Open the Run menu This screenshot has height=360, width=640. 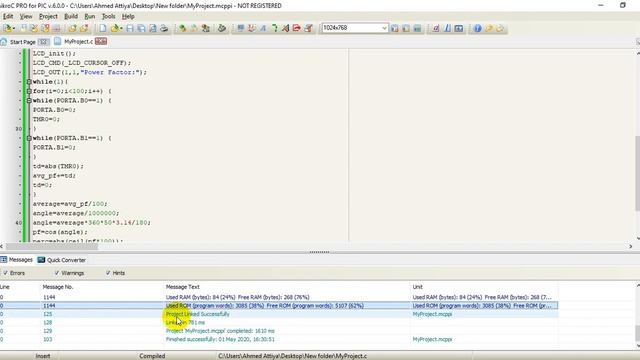(x=90, y=16)
